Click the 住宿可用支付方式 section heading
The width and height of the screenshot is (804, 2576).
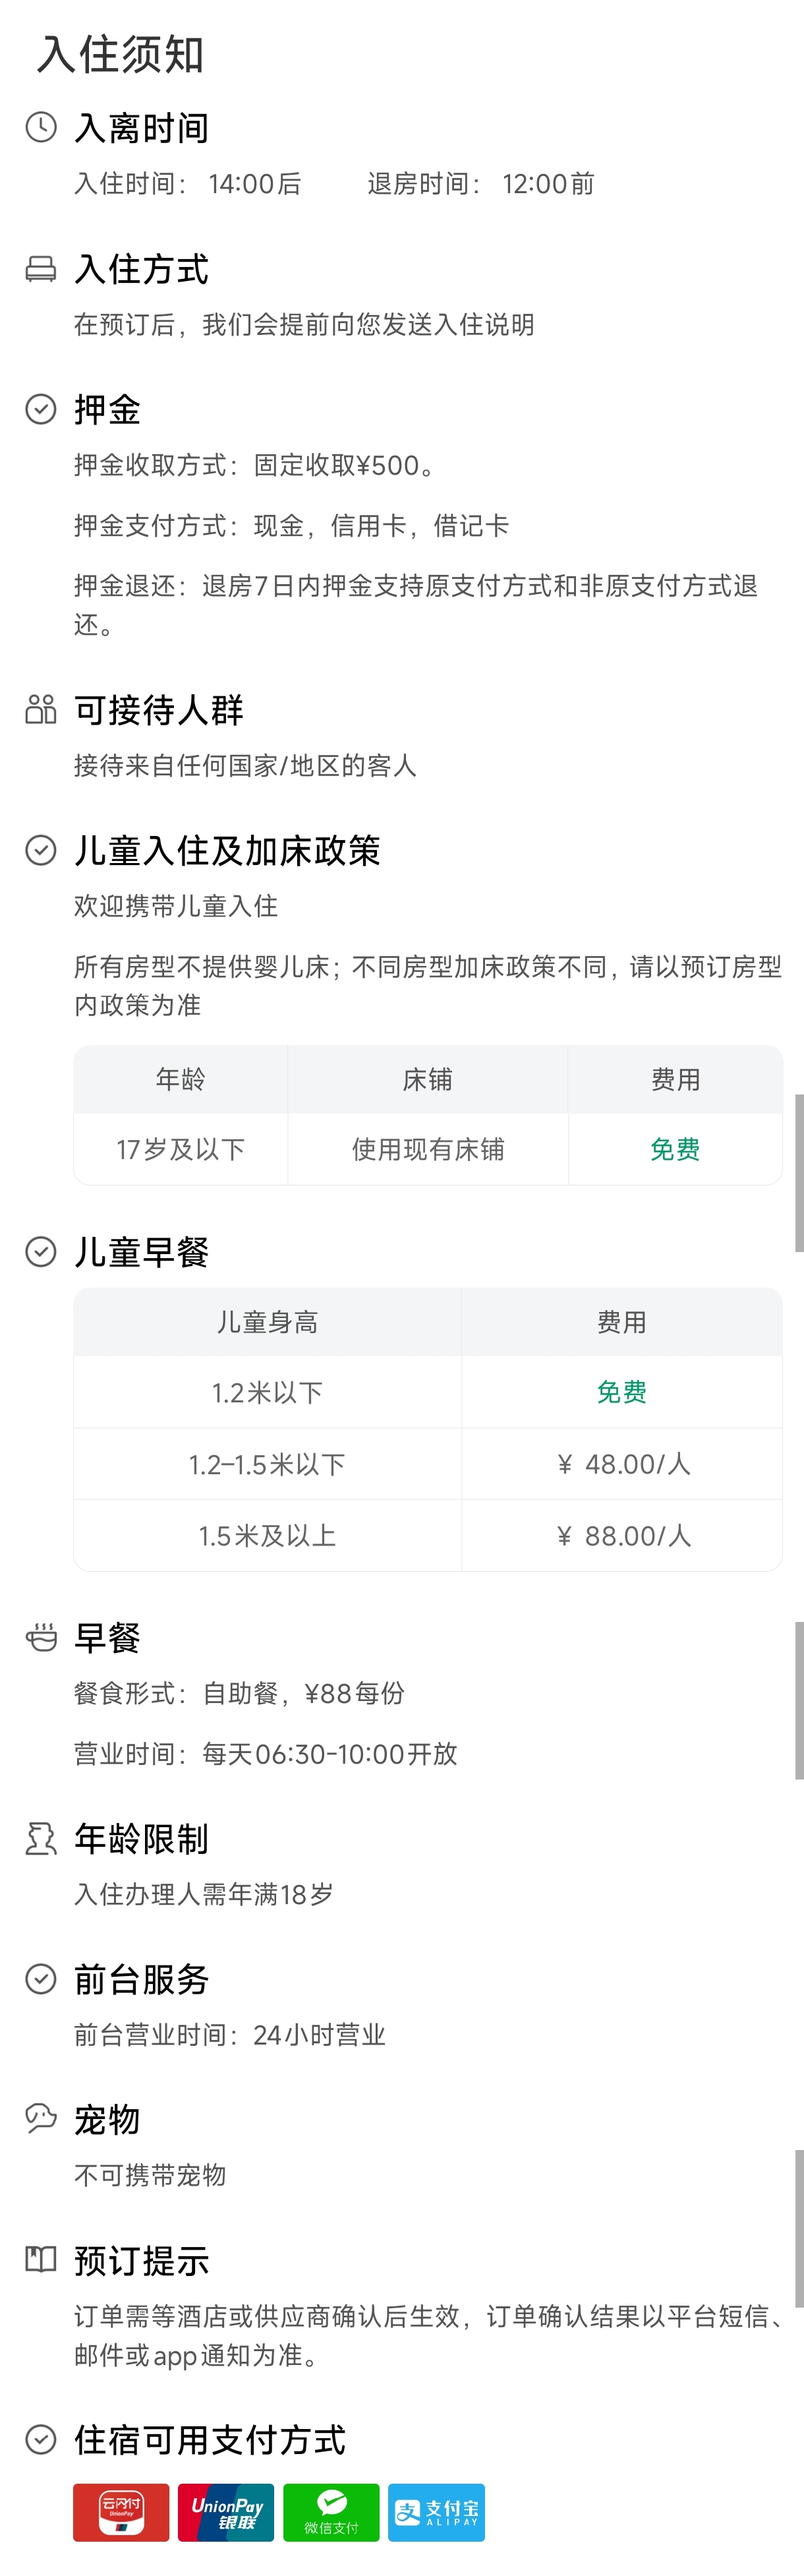210,2440
